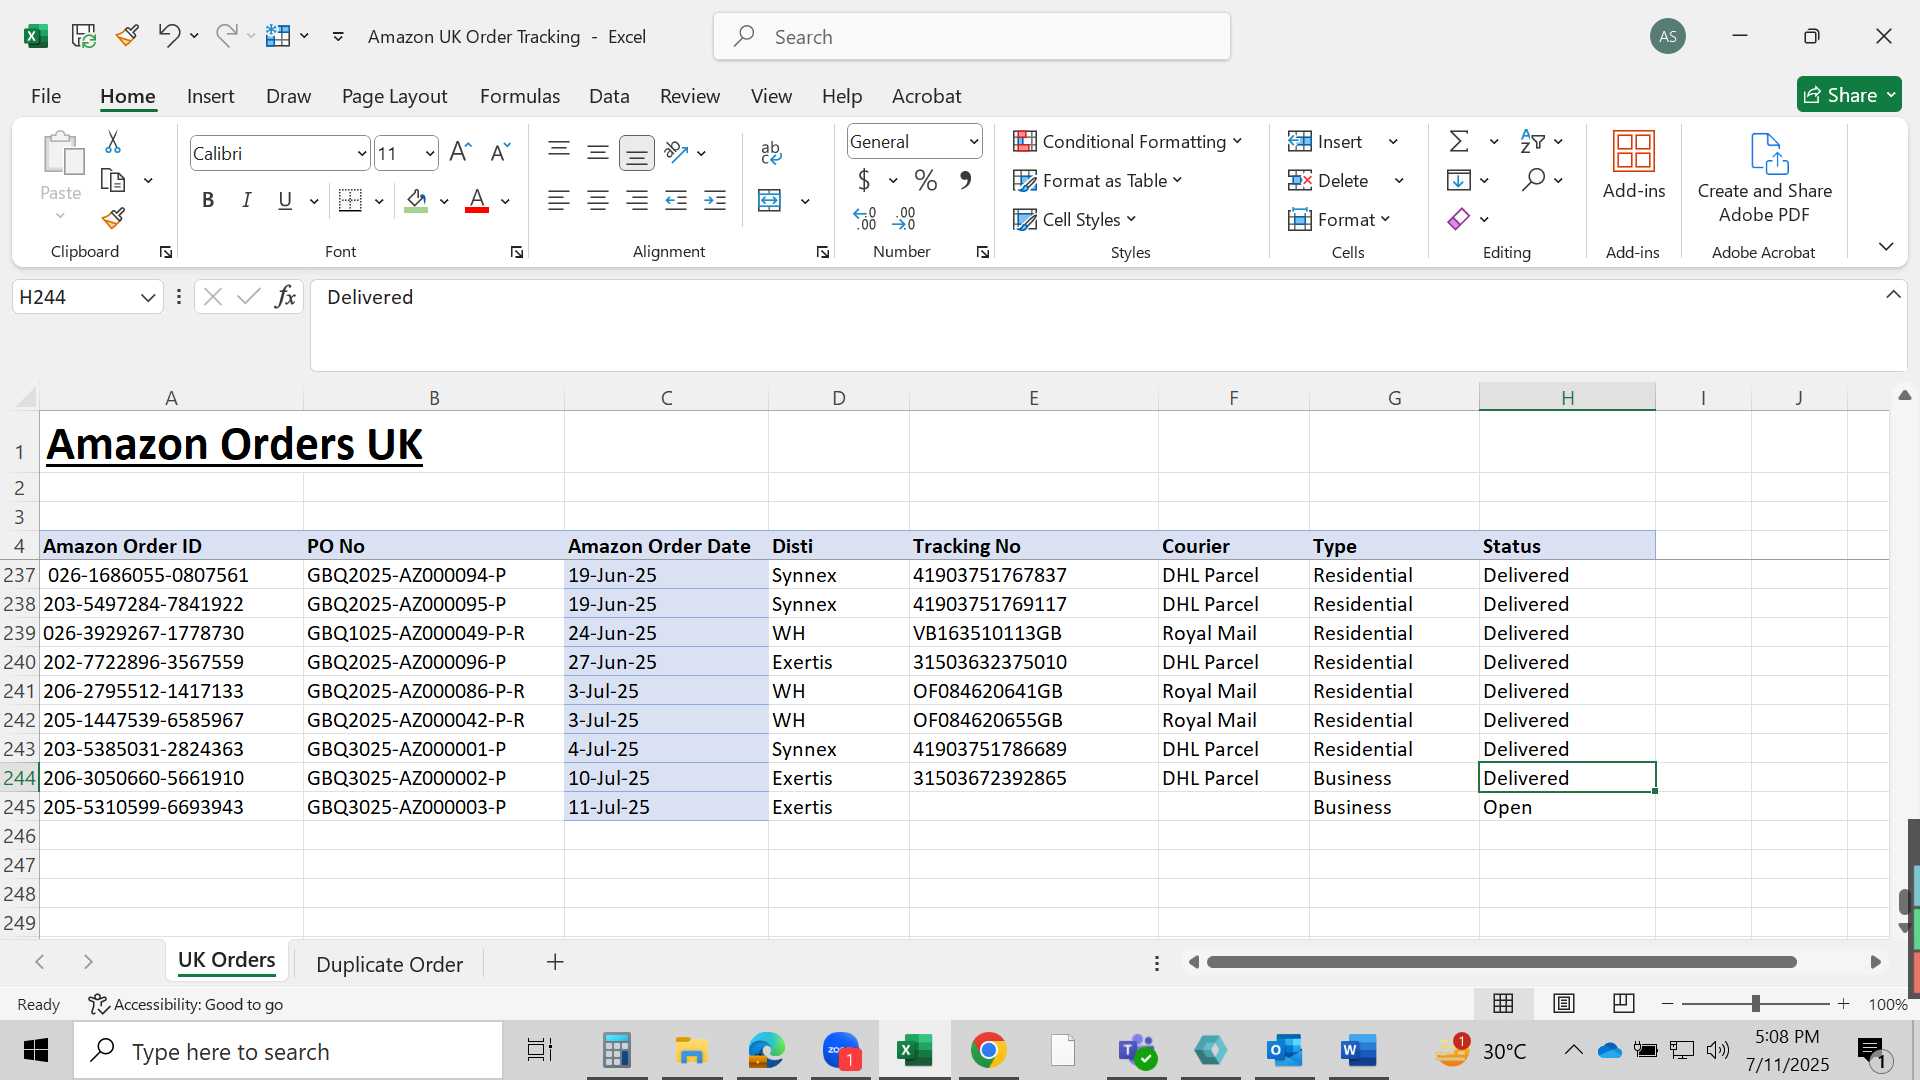Open the File tab
Screen dimensions: 1920x1080
[46, 96]
